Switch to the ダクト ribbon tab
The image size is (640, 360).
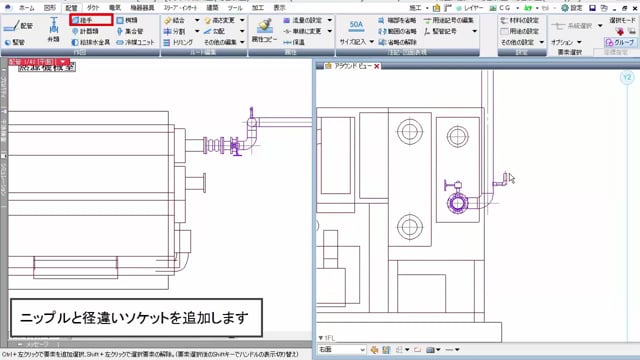point(93,8)
